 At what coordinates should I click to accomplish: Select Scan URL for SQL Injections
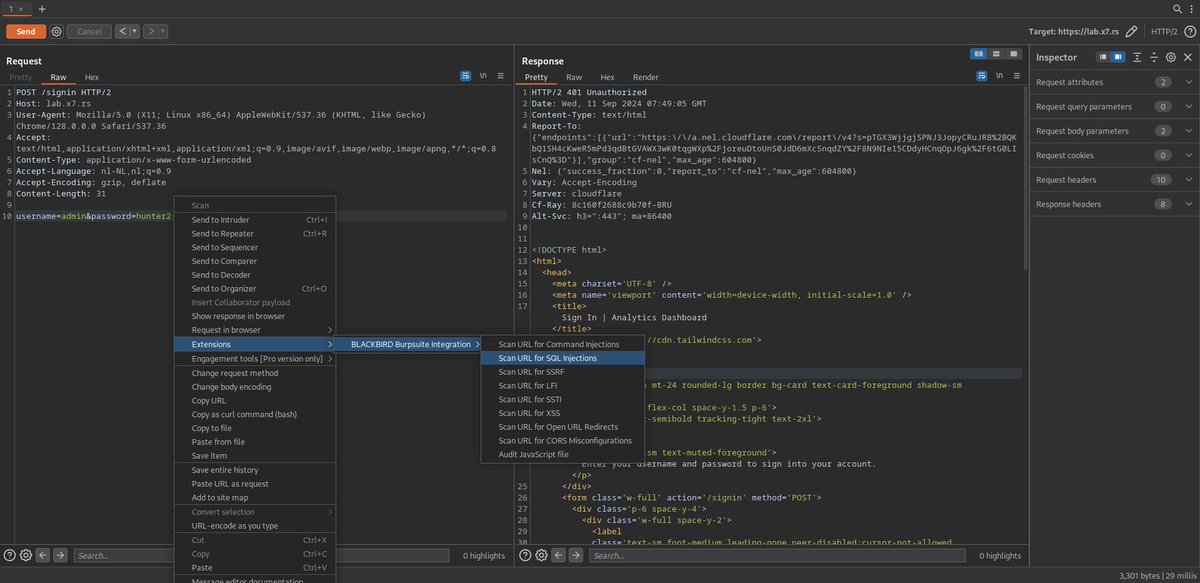point(563,358)
